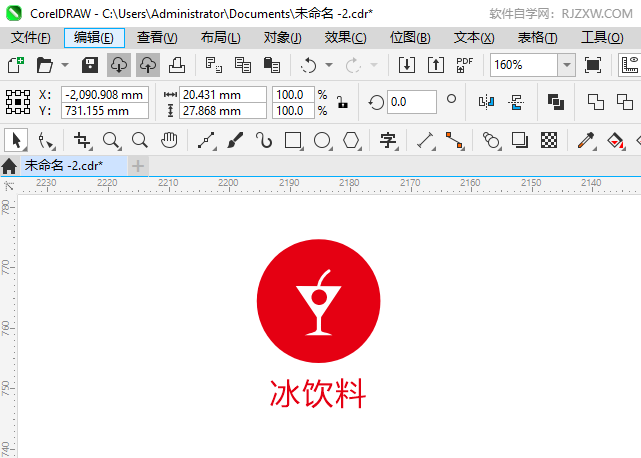
Task: Click the Cut icon
Action: click(x=213, y=65)
